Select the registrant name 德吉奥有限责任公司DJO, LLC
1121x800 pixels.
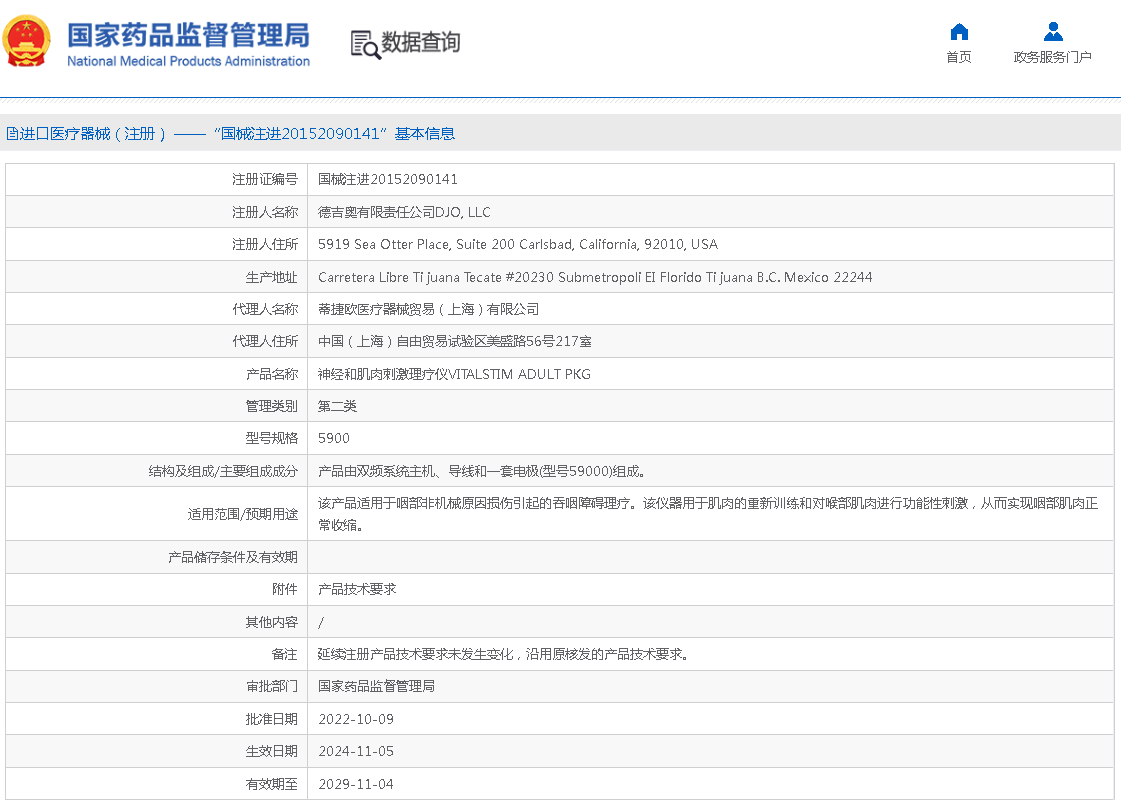[404, 212]
